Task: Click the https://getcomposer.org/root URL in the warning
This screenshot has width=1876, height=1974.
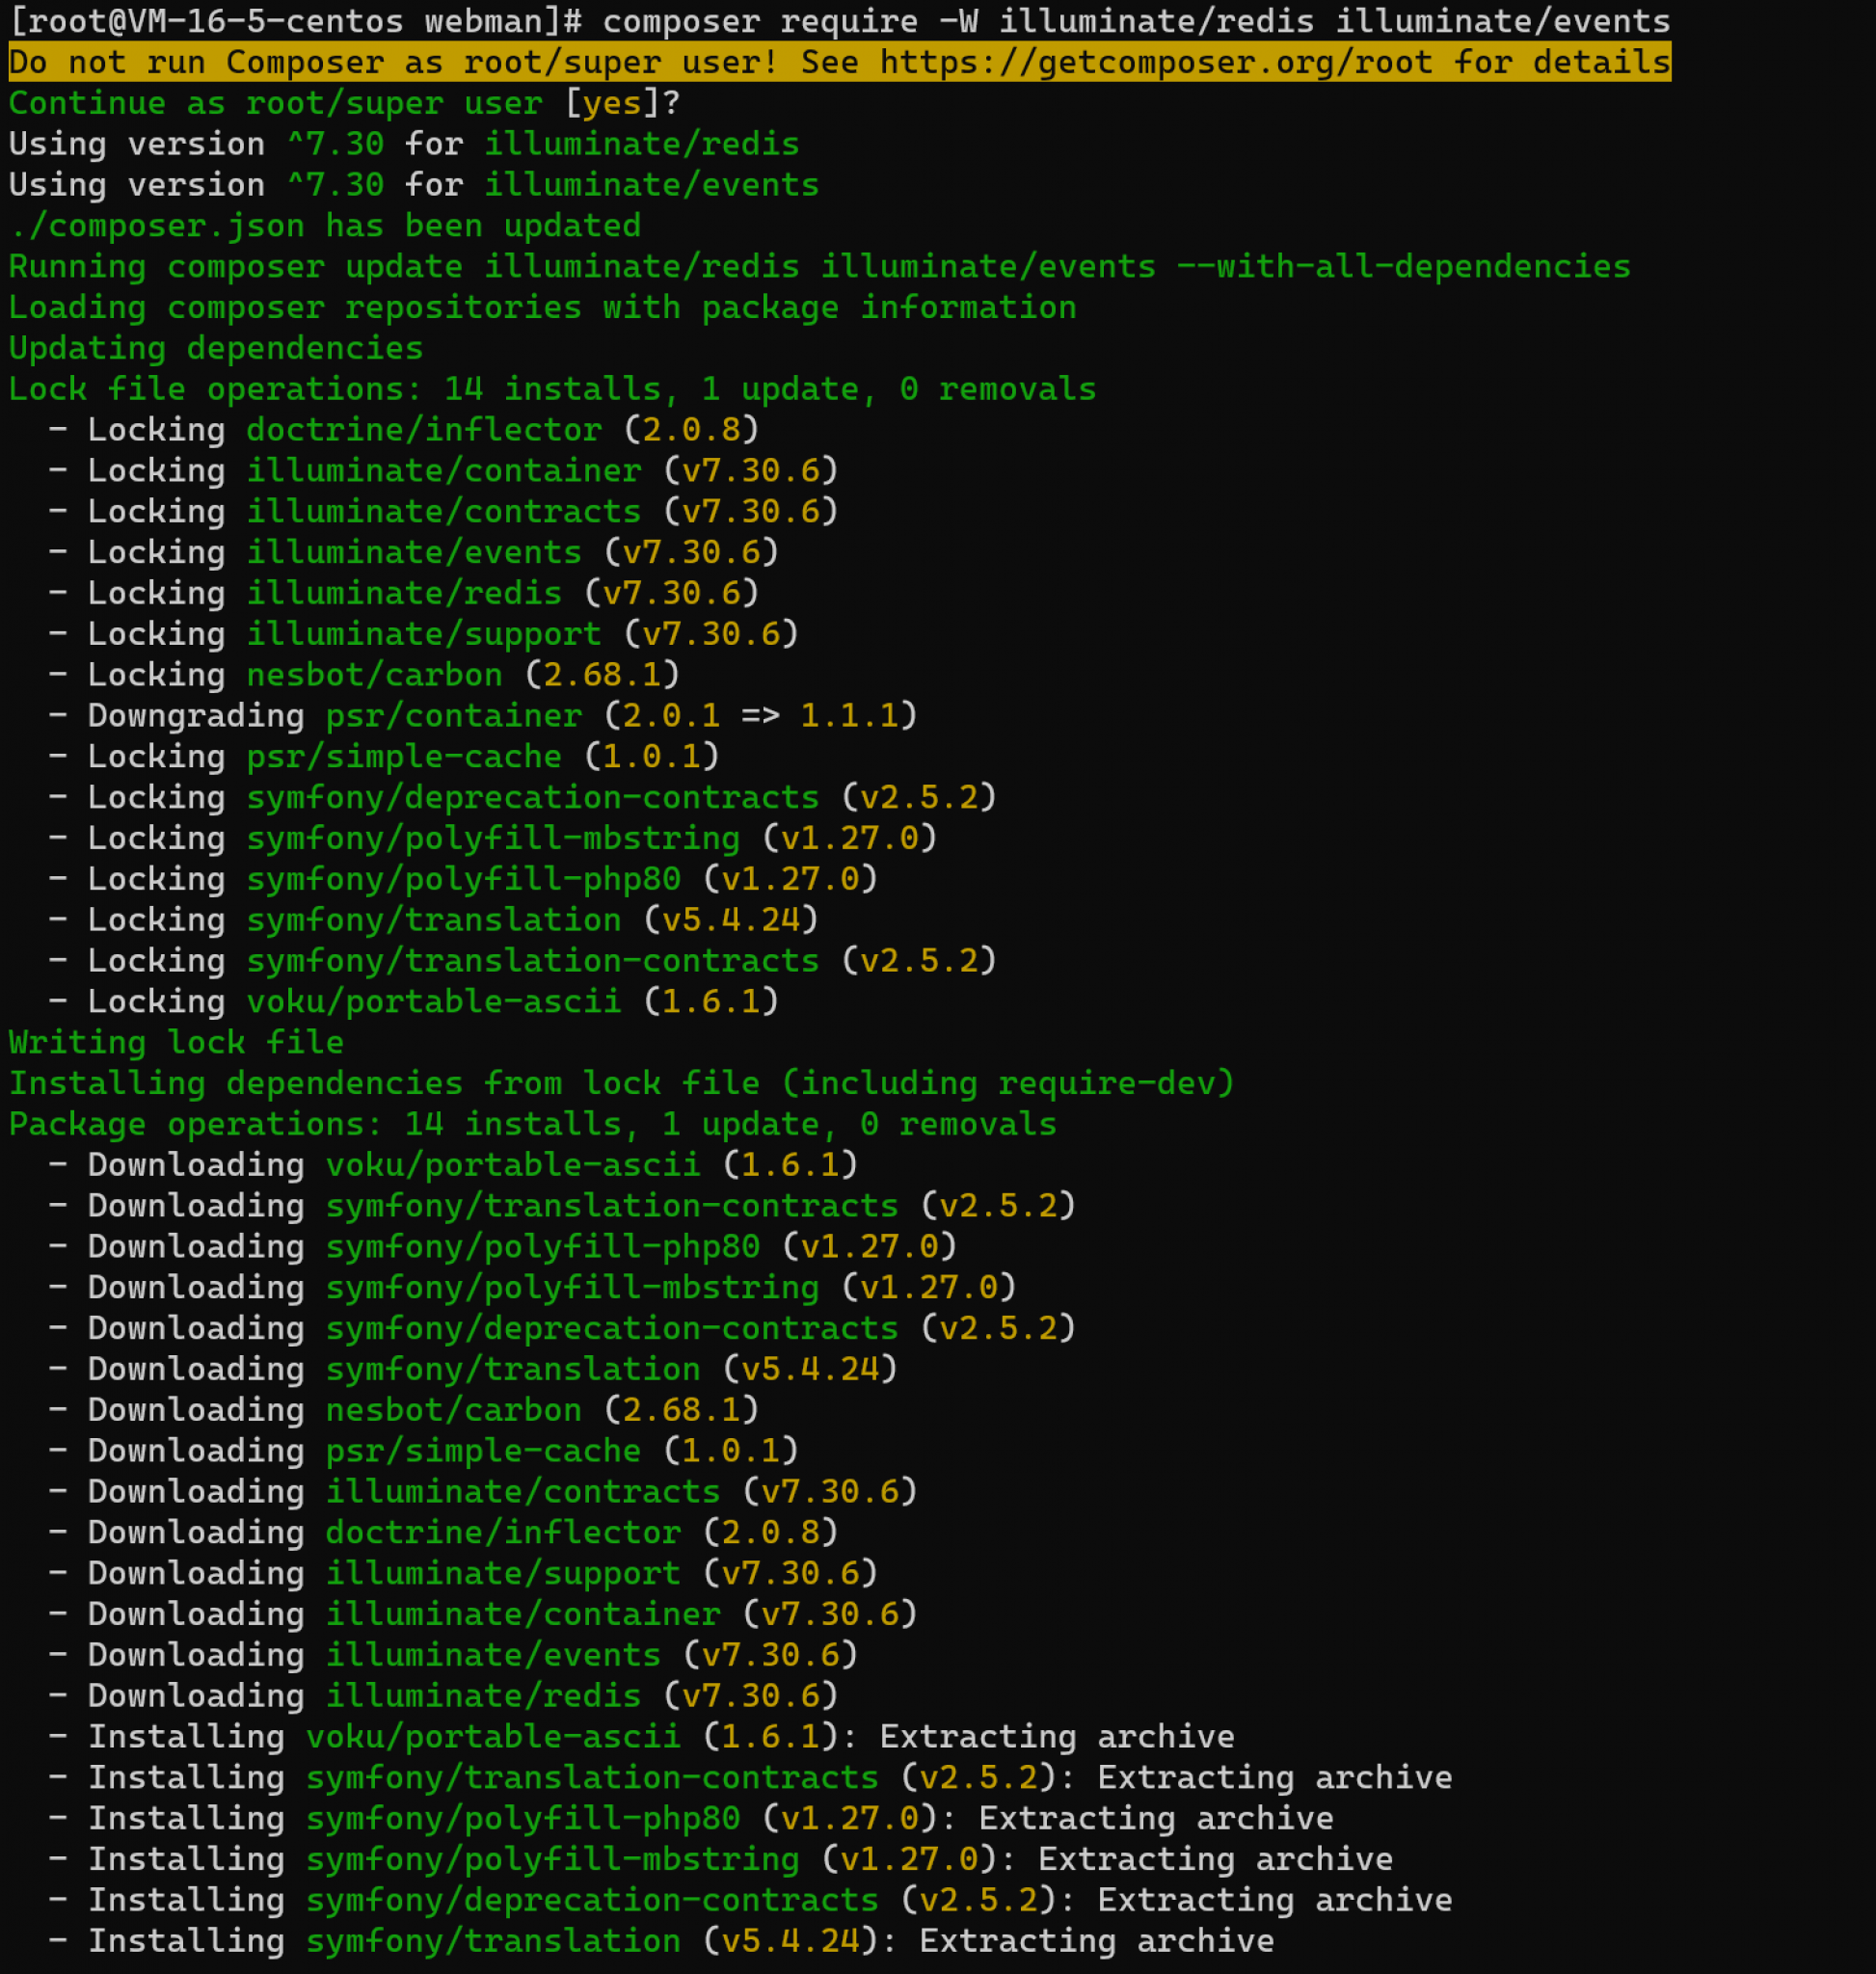Action: tap(1156, 62)
